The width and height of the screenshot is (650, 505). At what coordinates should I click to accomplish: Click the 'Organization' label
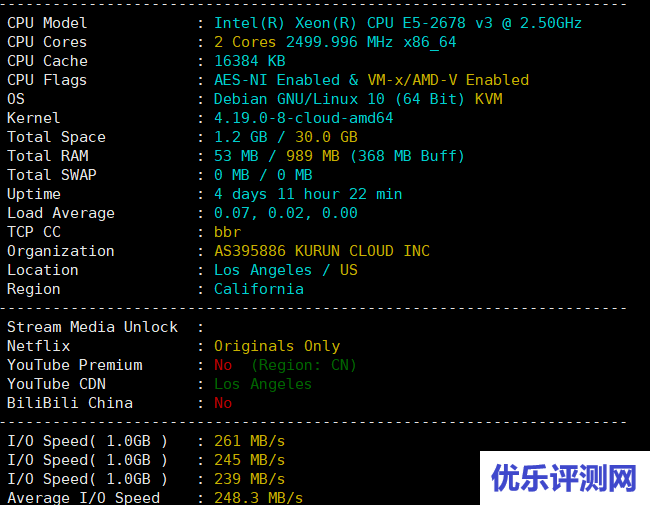click(x=61, y=251)
